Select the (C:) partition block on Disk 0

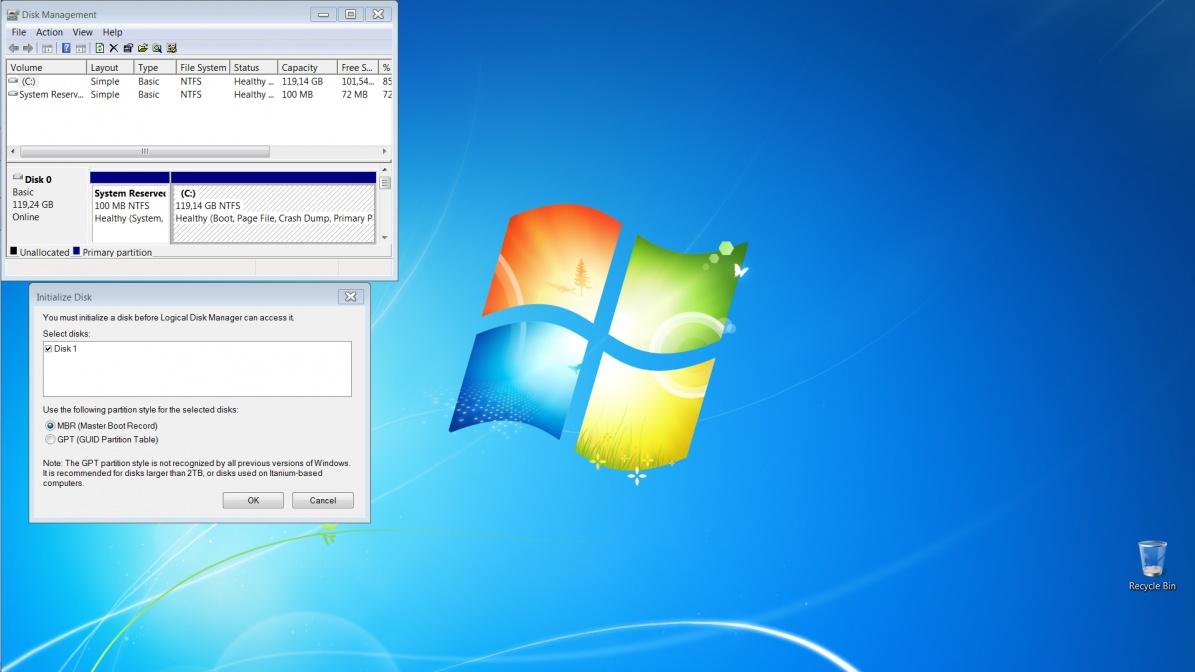(x=273, y=212)
